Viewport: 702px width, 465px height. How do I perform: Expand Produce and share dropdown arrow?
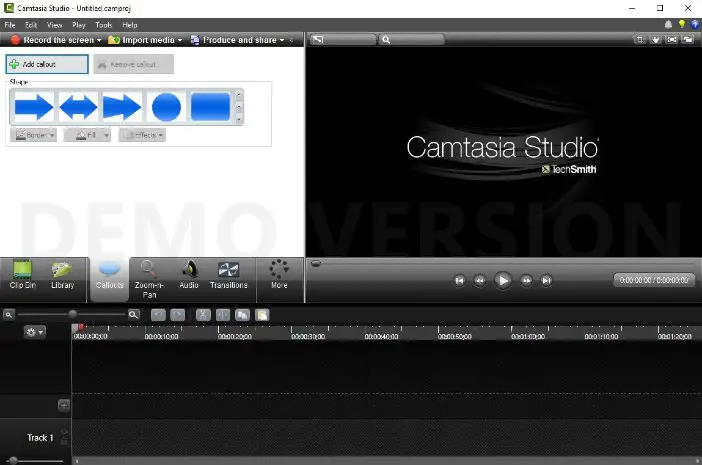pos(282,40)
